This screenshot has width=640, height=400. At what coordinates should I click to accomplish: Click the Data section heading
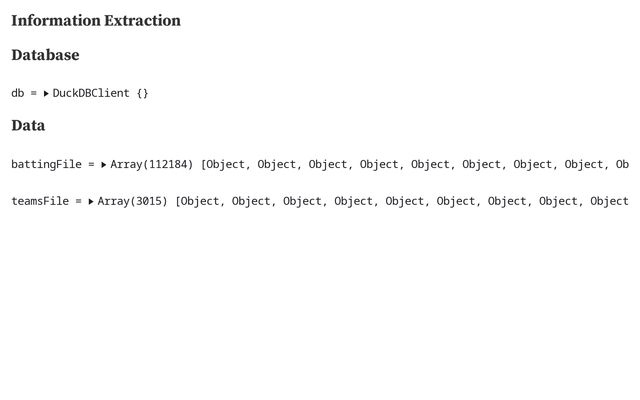pos(28,126)
